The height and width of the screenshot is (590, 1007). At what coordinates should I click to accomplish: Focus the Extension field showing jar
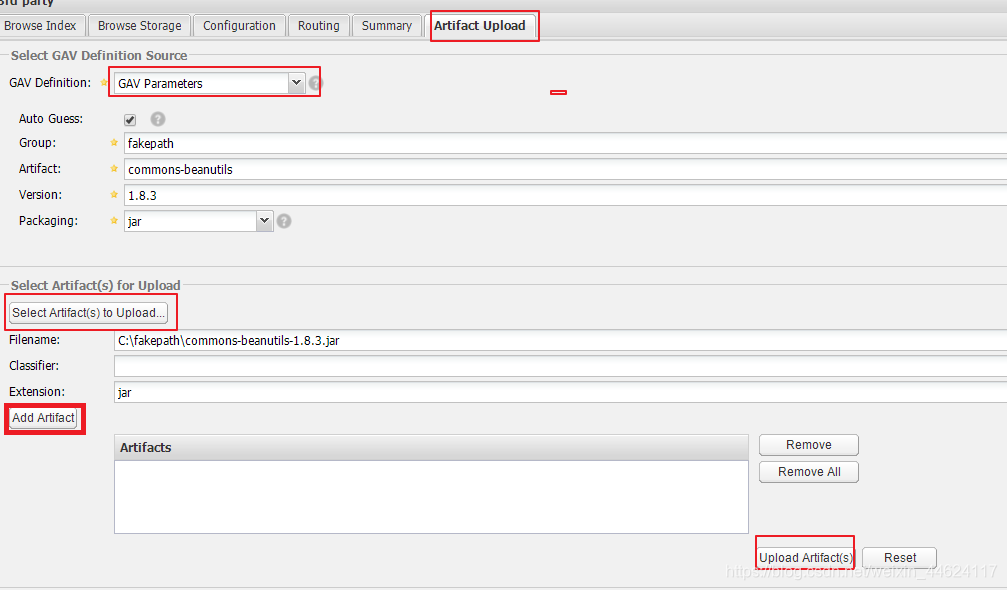[560, 392]
